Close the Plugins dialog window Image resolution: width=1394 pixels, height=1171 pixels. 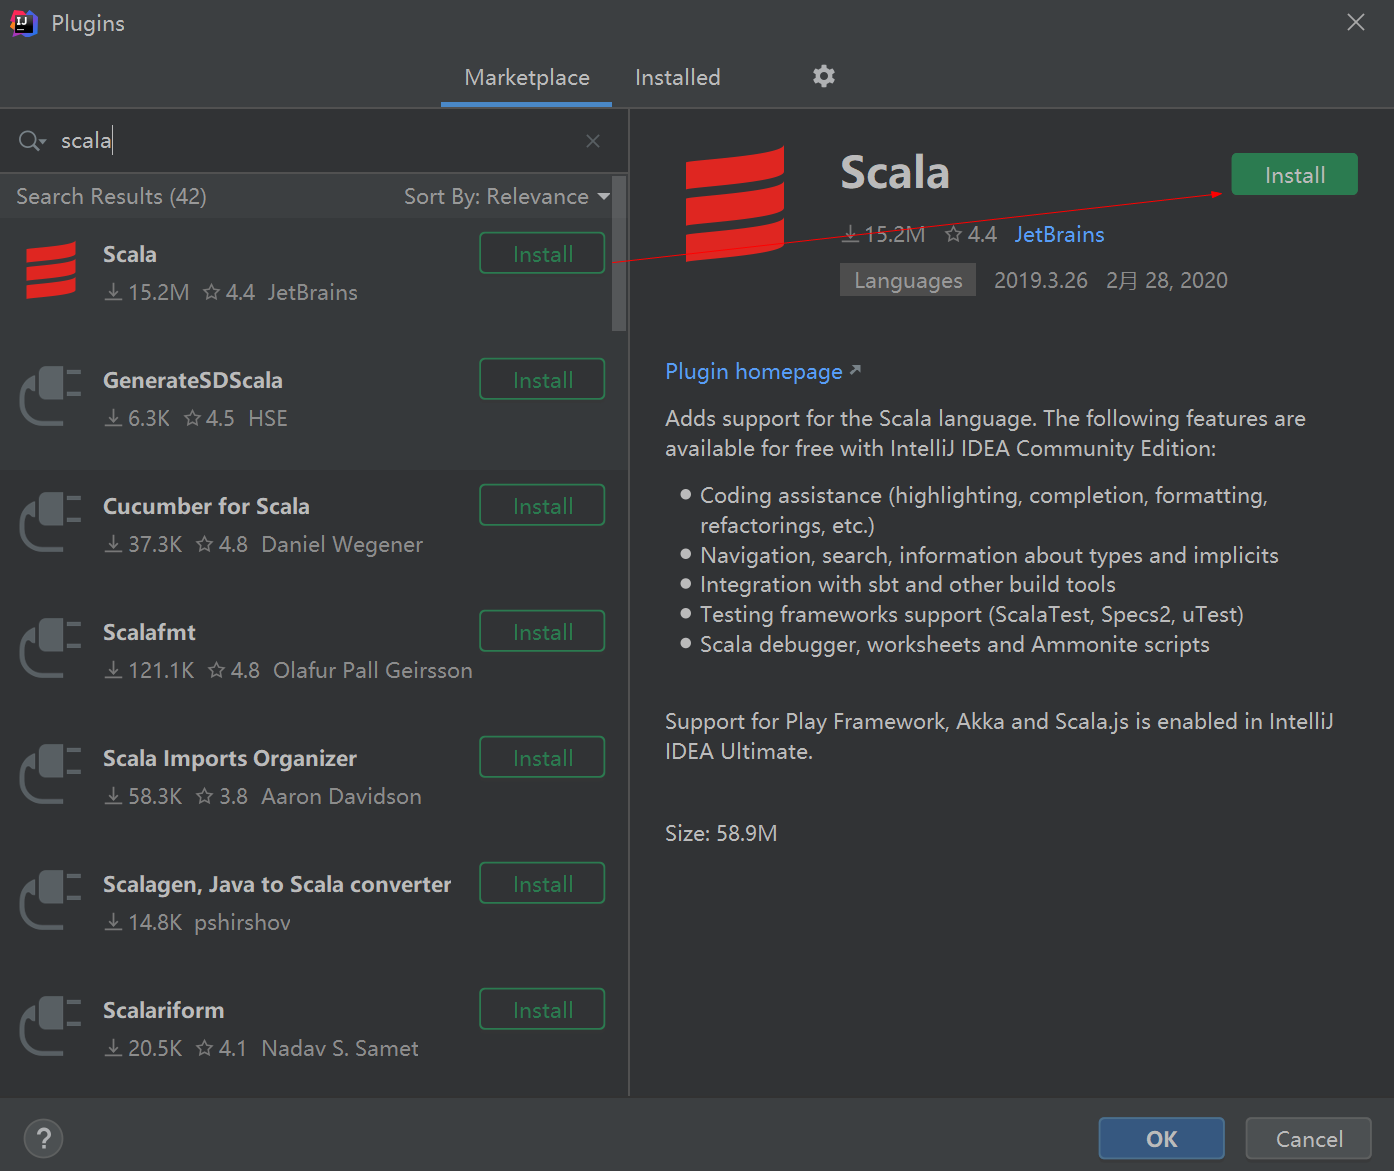coord(1356,22)
